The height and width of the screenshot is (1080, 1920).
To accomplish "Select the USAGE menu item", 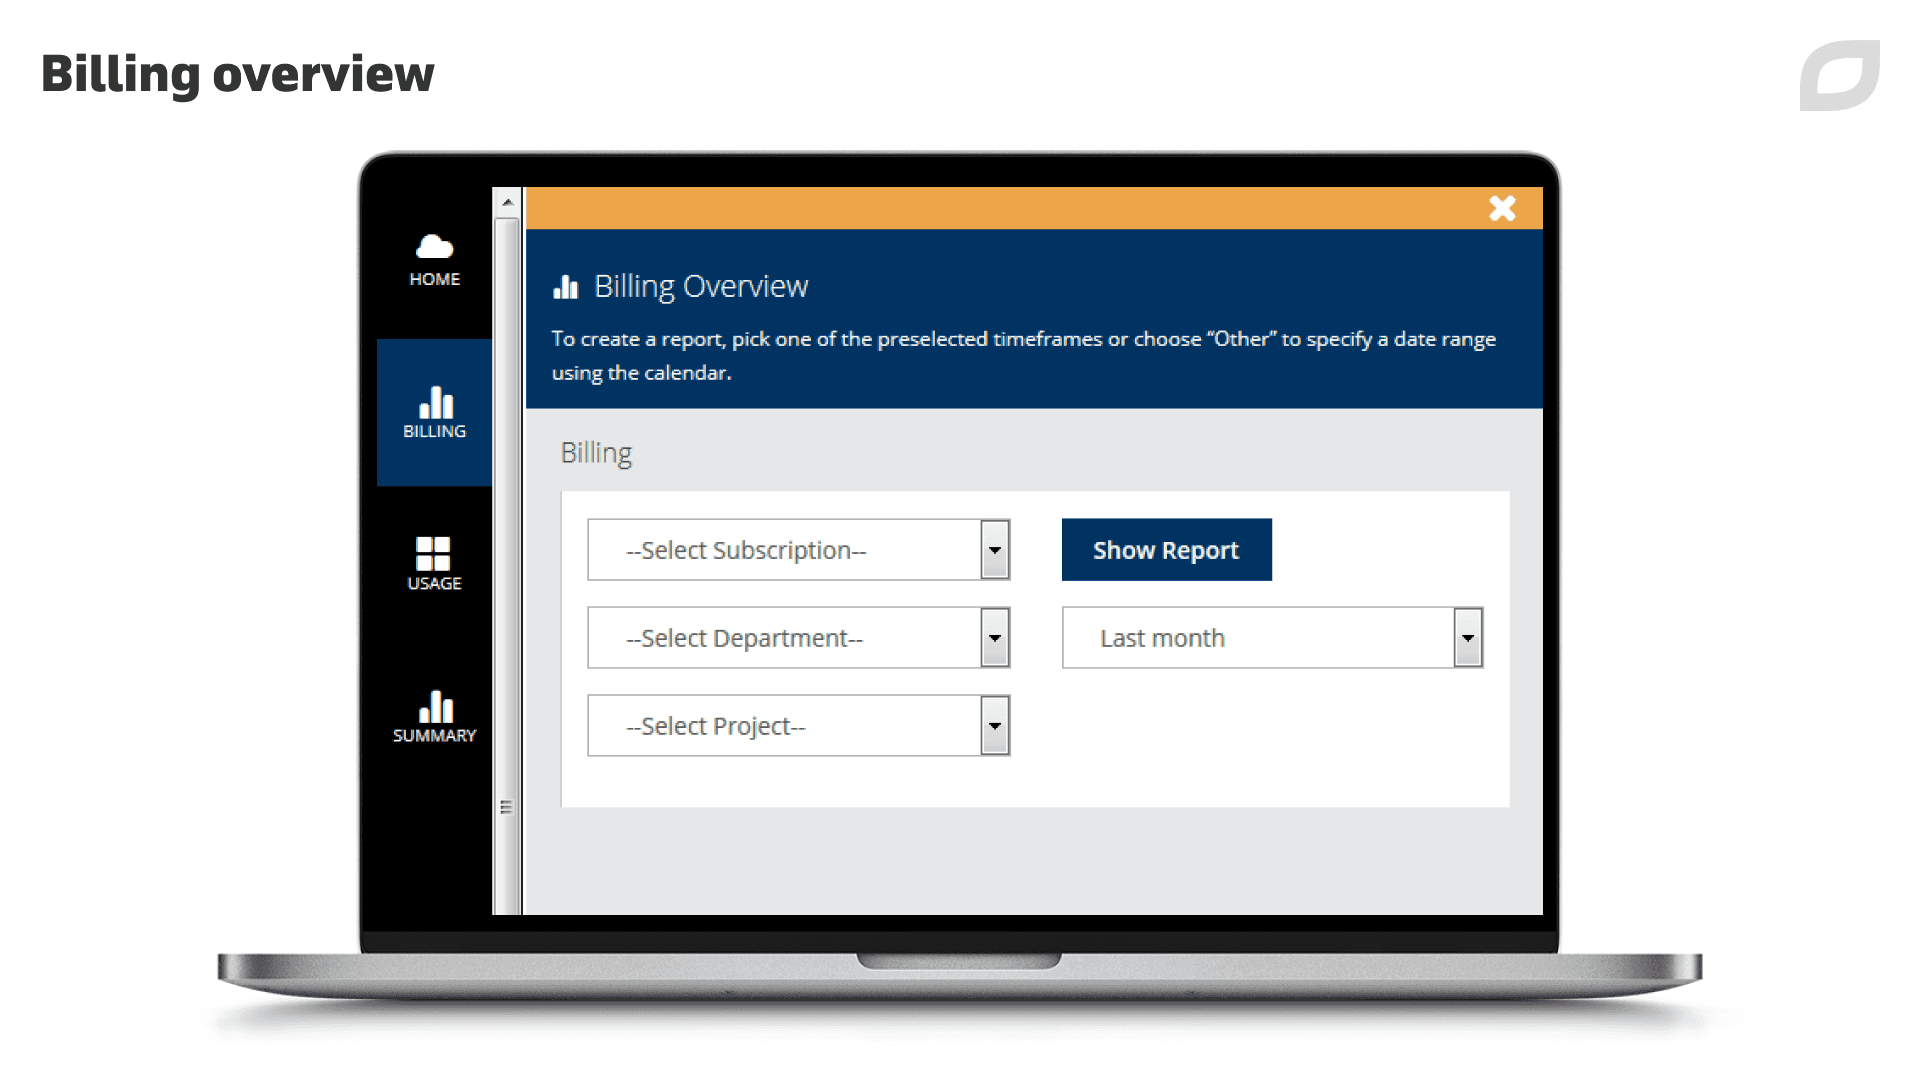I will pos(435,563).
